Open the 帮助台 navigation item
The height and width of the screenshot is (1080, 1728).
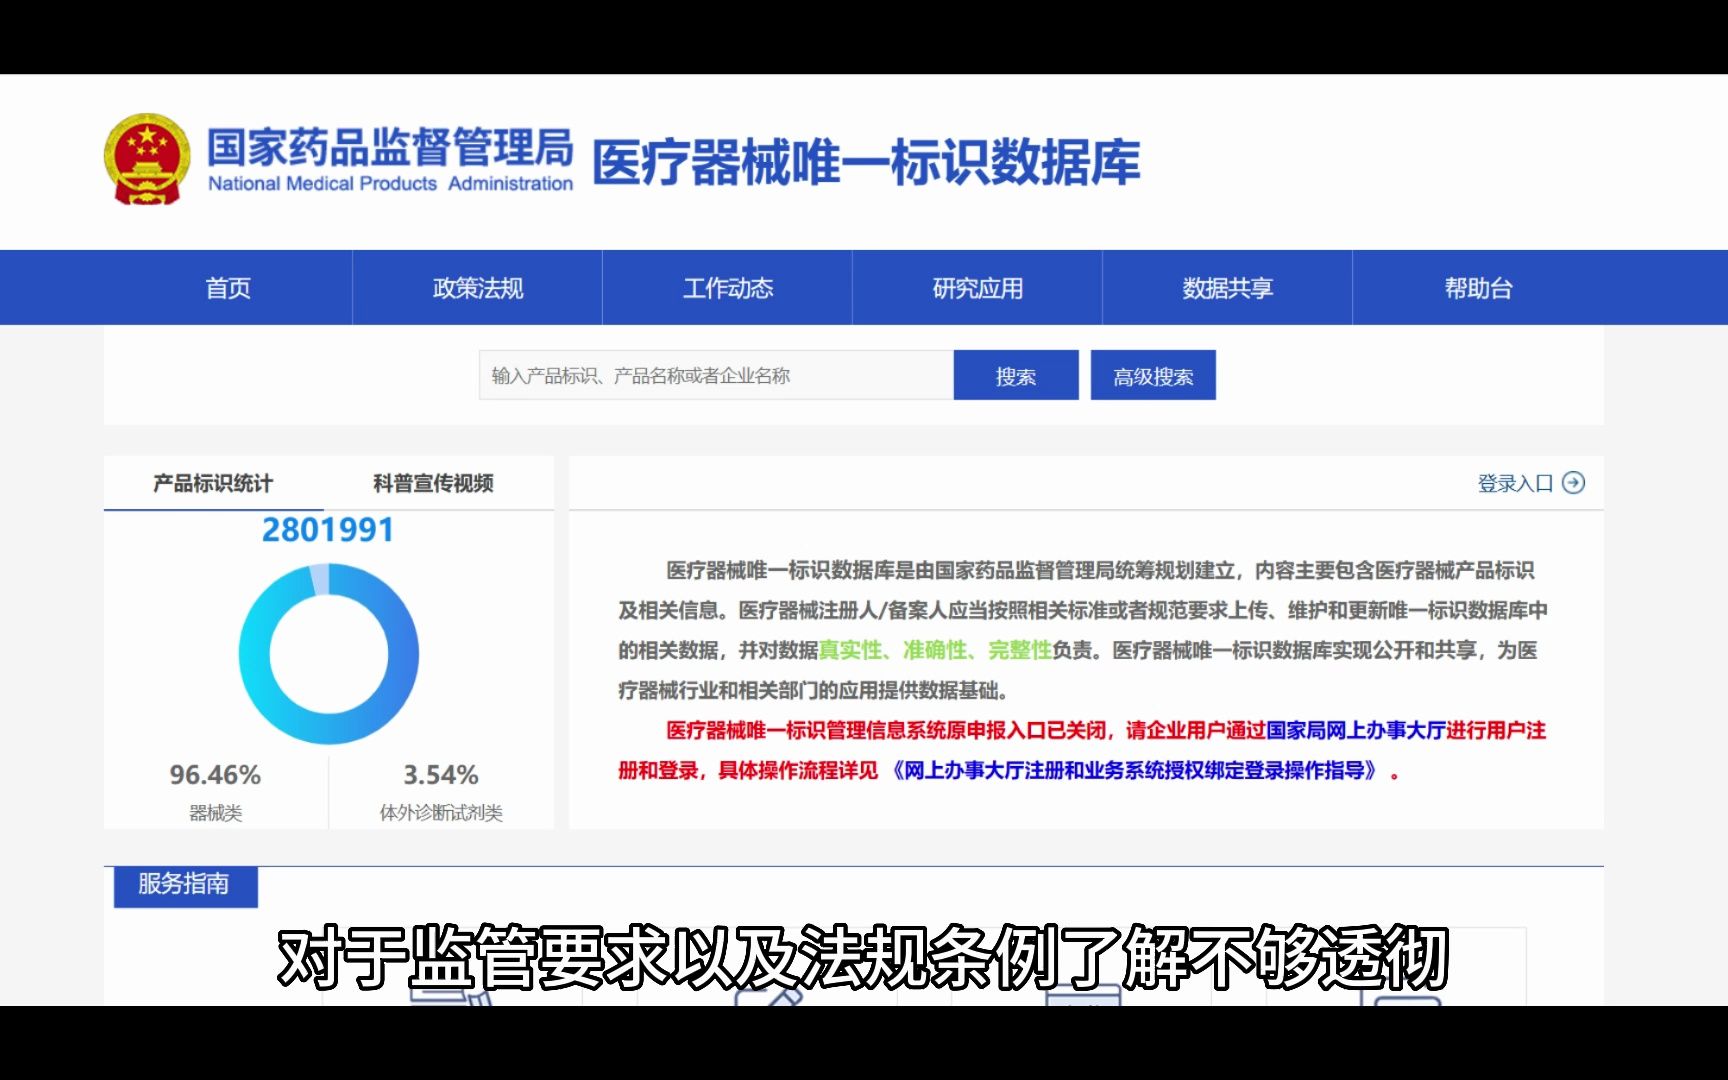(1478, 288)
